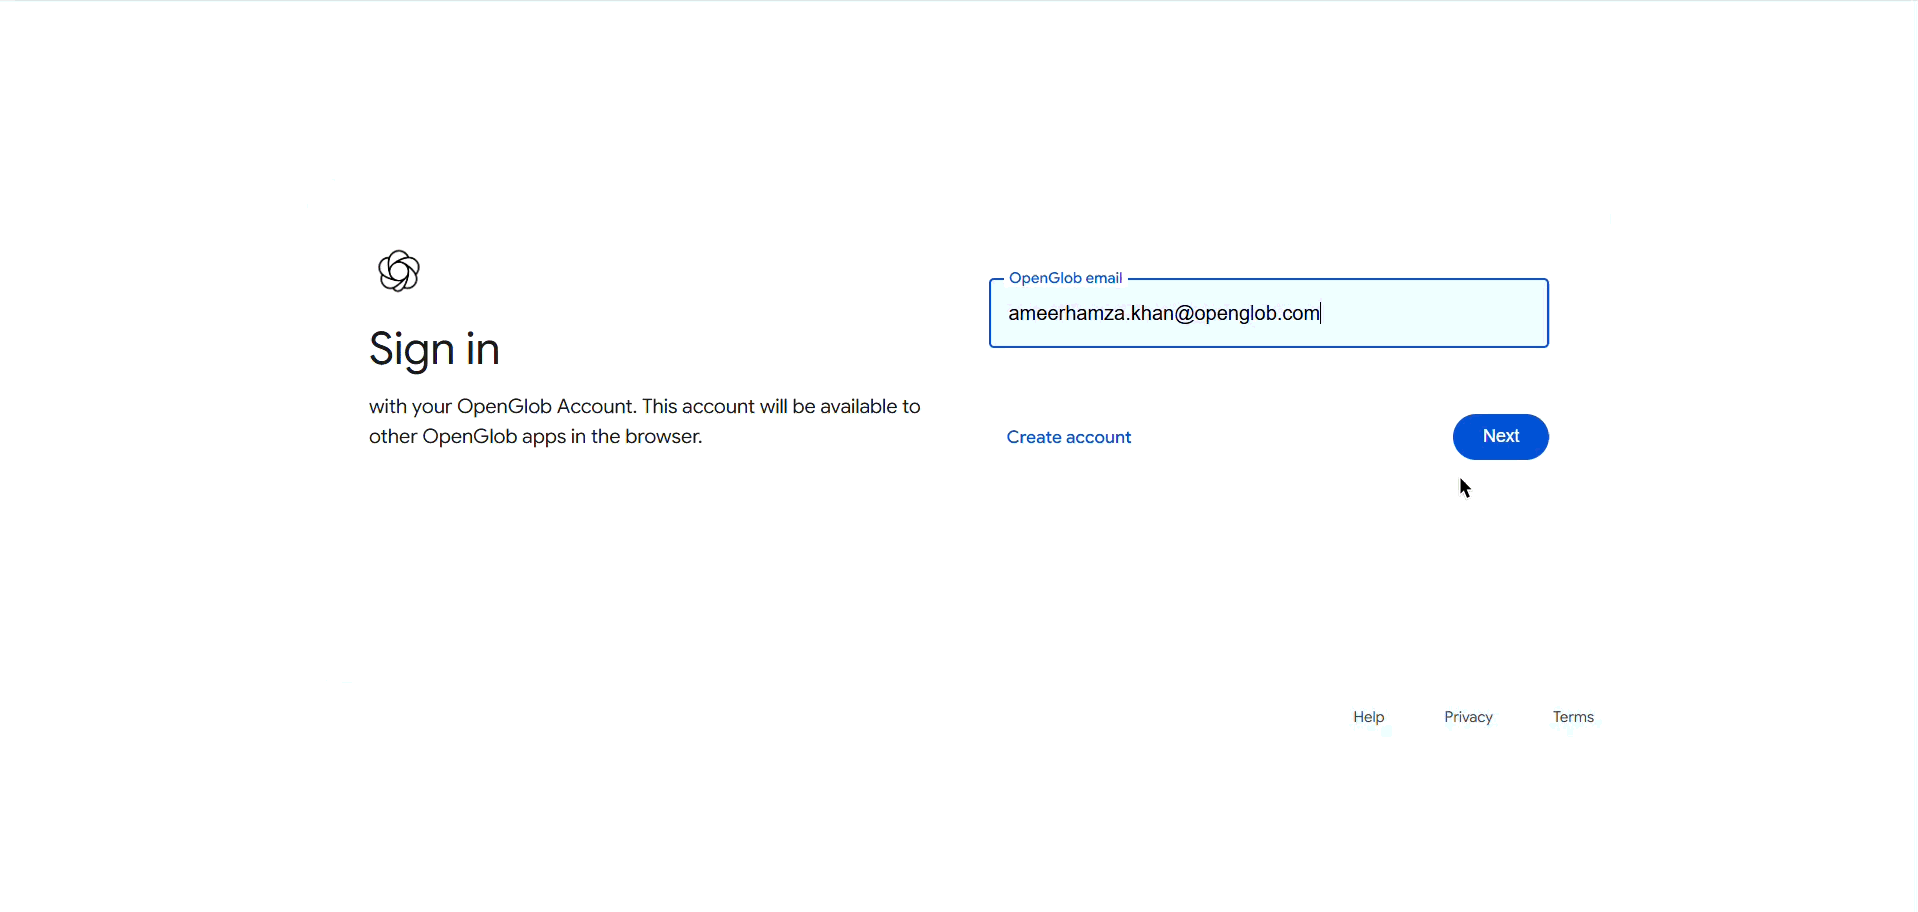Viewport: 1918px width, 912px height.
Task: Select the swirl-shaped brand icon above Sign in
Action: tap(399, 270)
